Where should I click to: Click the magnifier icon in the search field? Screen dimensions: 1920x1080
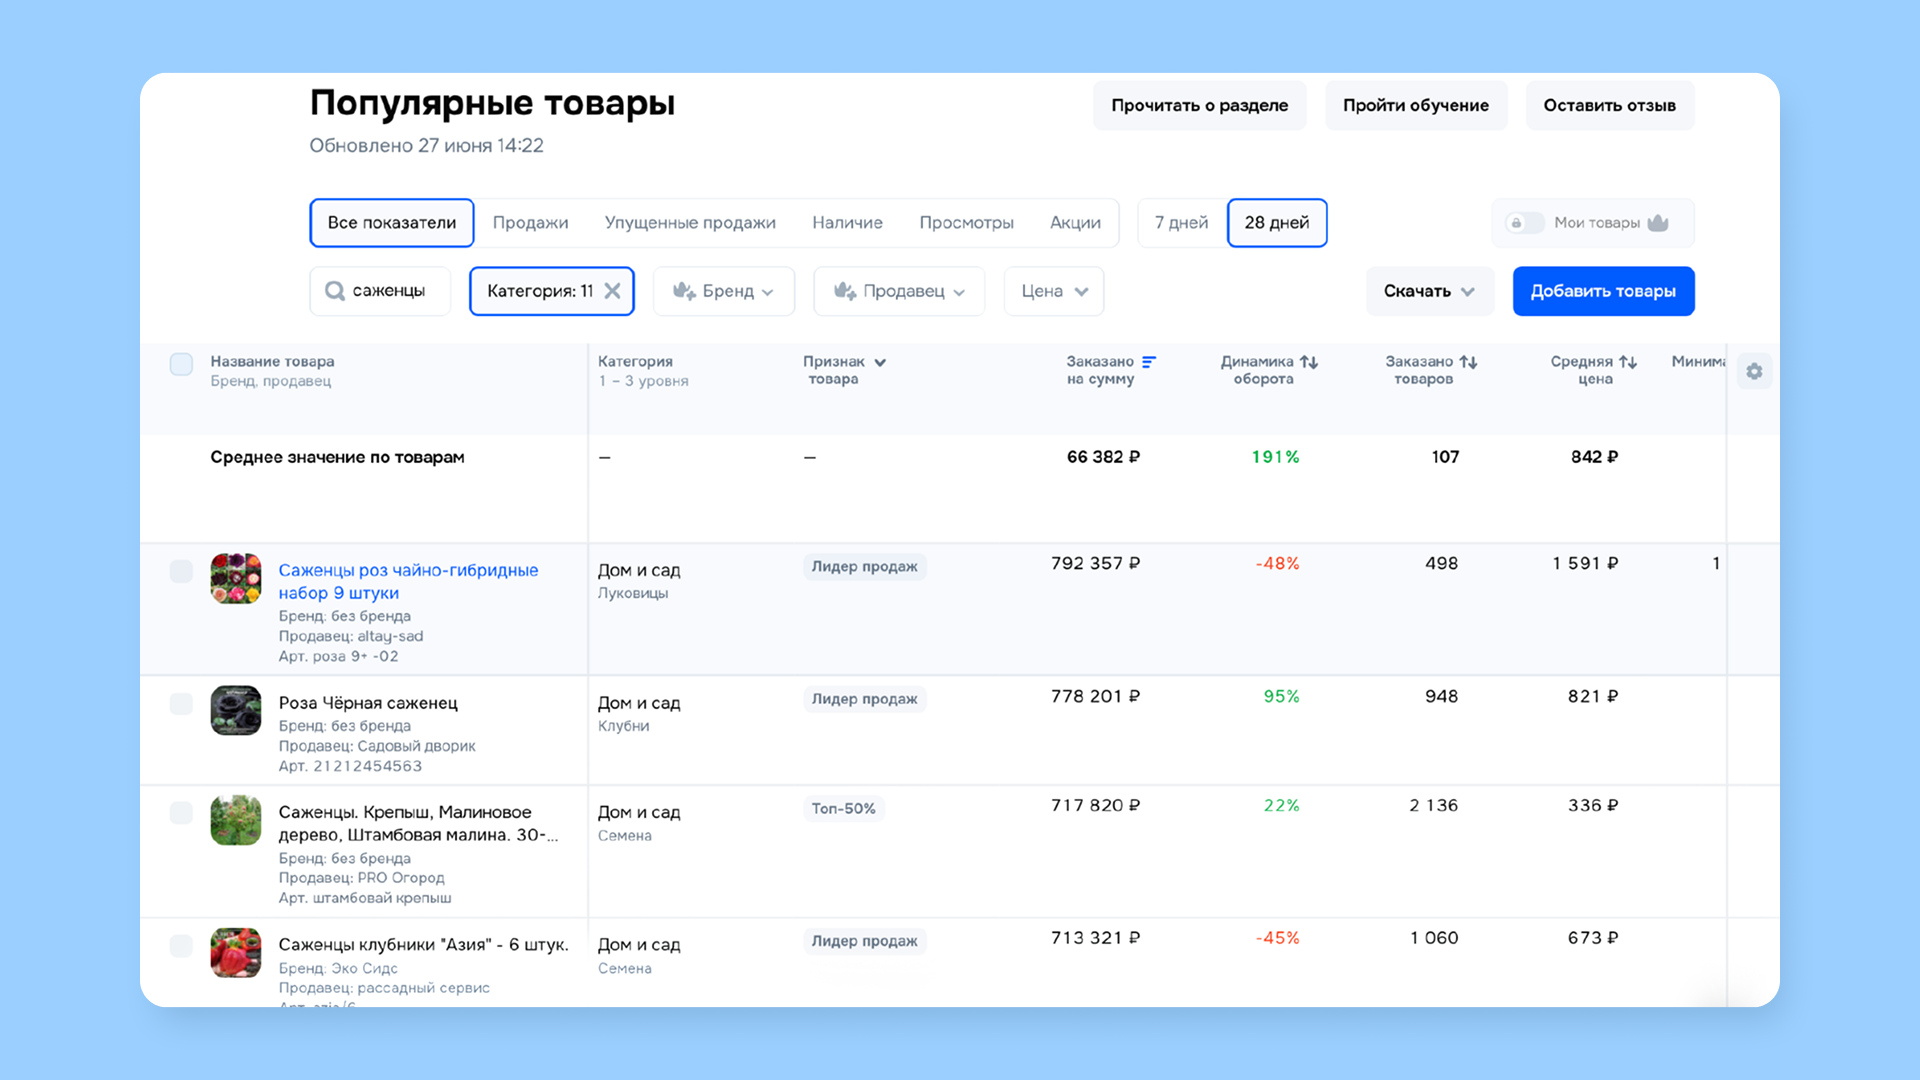[x=334, y=291]
